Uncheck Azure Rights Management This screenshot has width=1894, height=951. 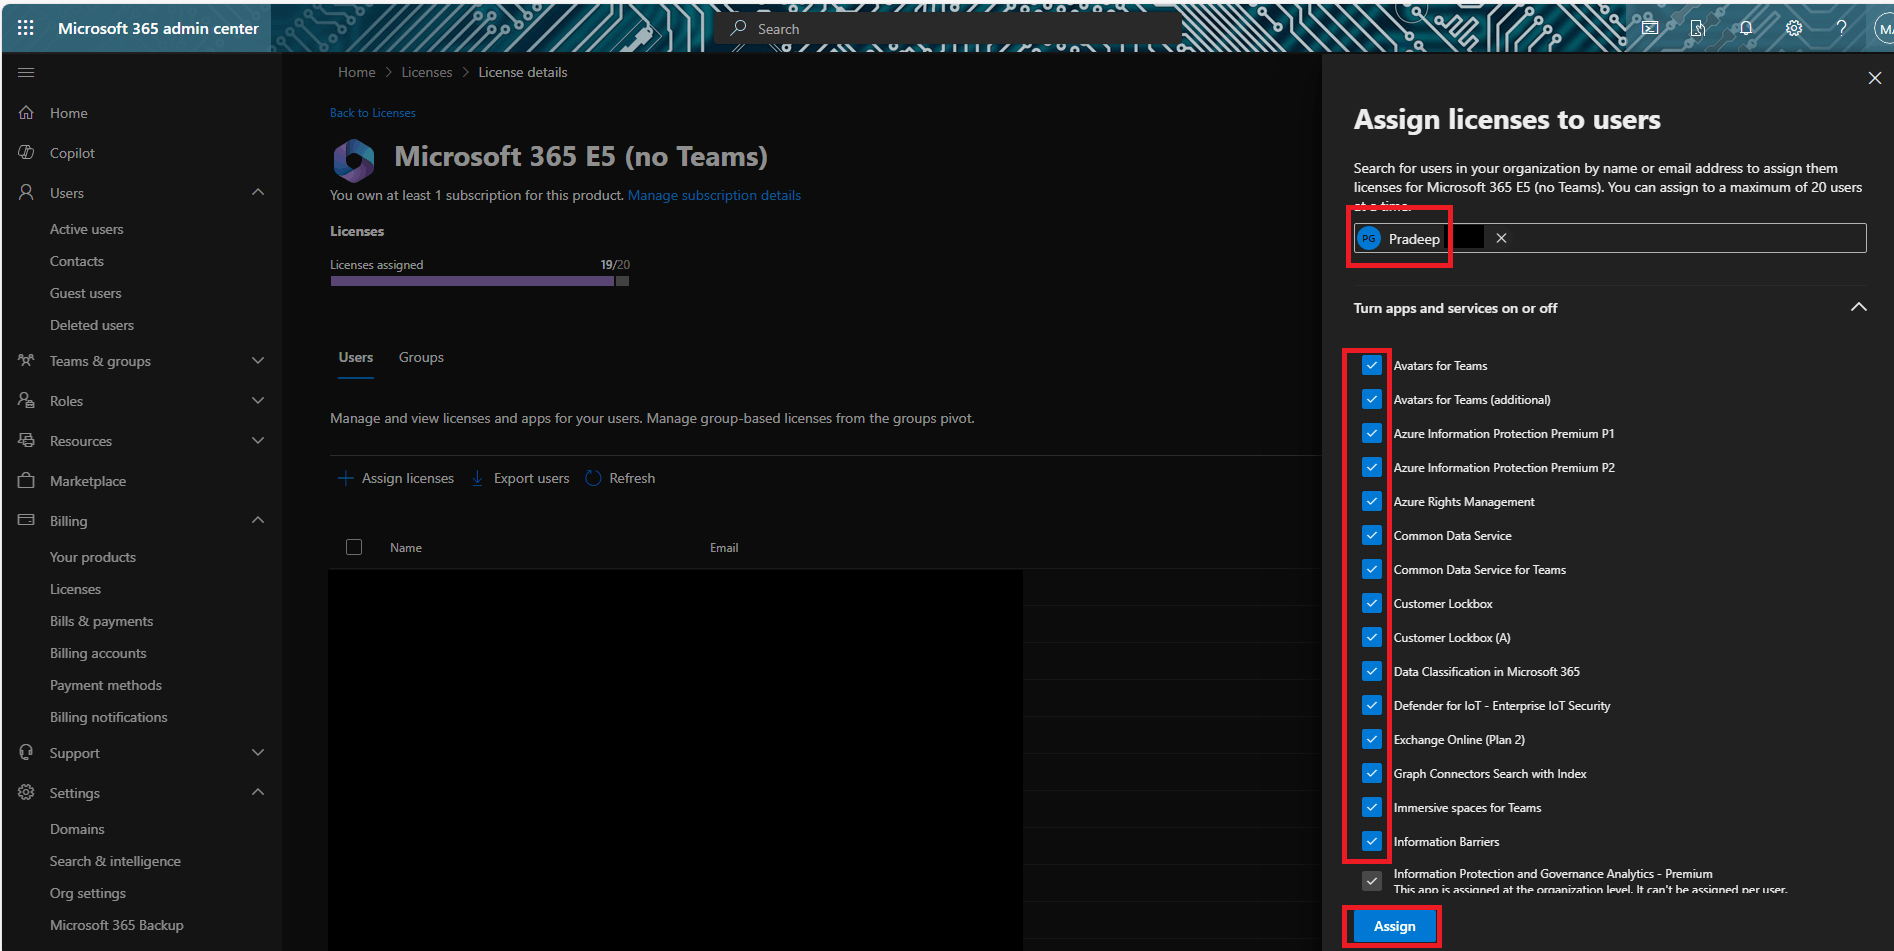(x=1371, y=501)
